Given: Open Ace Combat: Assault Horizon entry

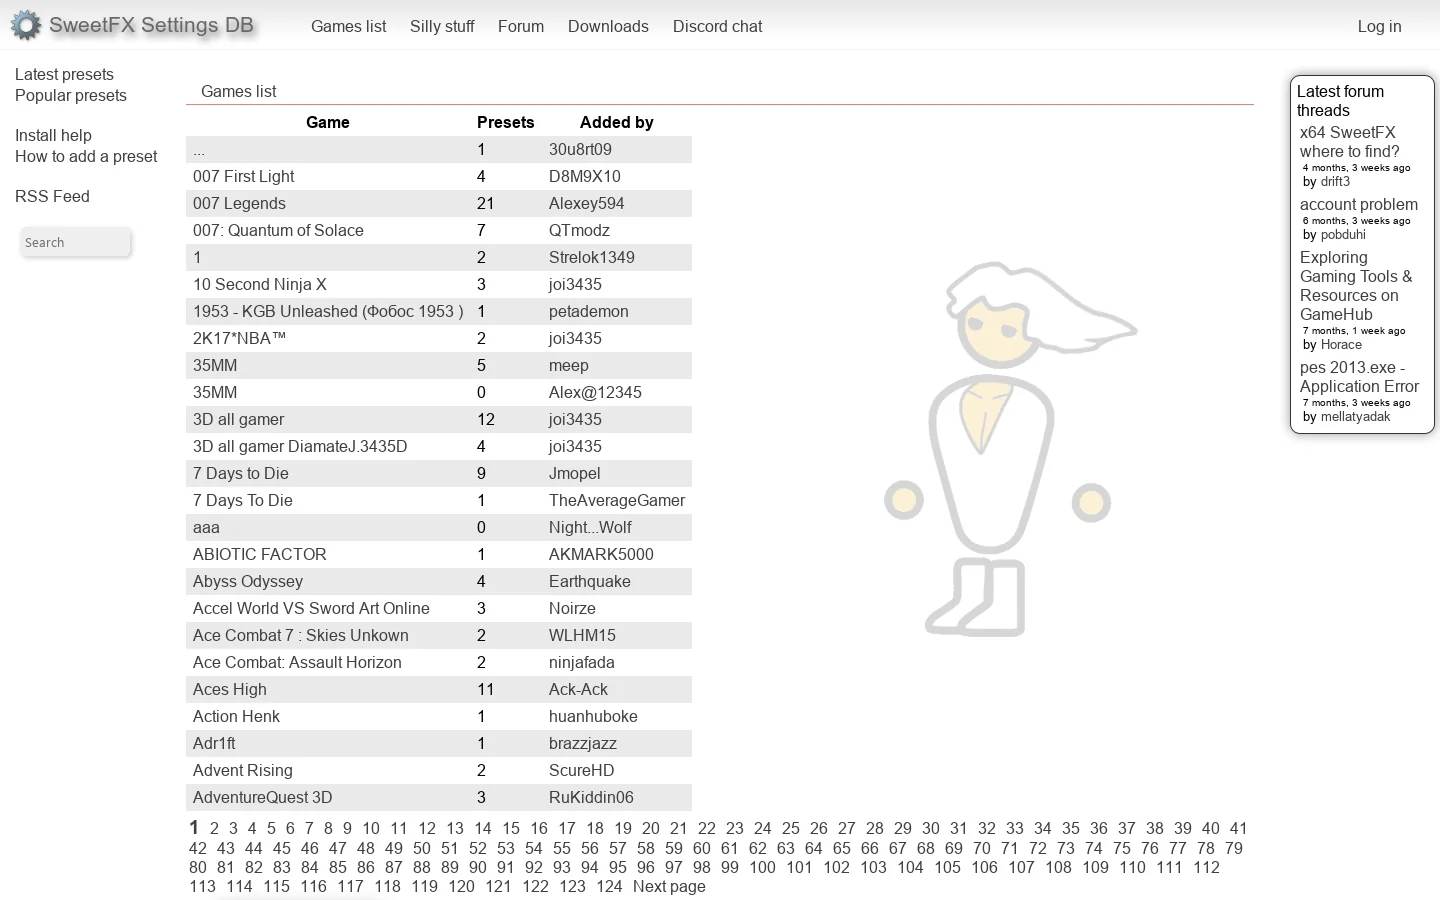Looking at the screenshot, I should 297,662.
